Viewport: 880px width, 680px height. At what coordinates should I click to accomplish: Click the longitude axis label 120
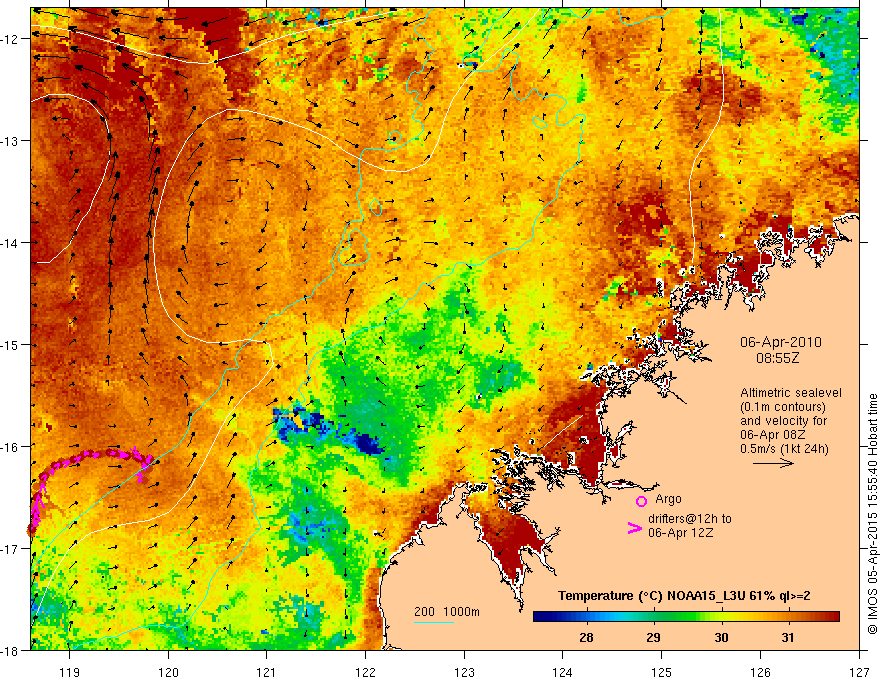coord(168,672)
